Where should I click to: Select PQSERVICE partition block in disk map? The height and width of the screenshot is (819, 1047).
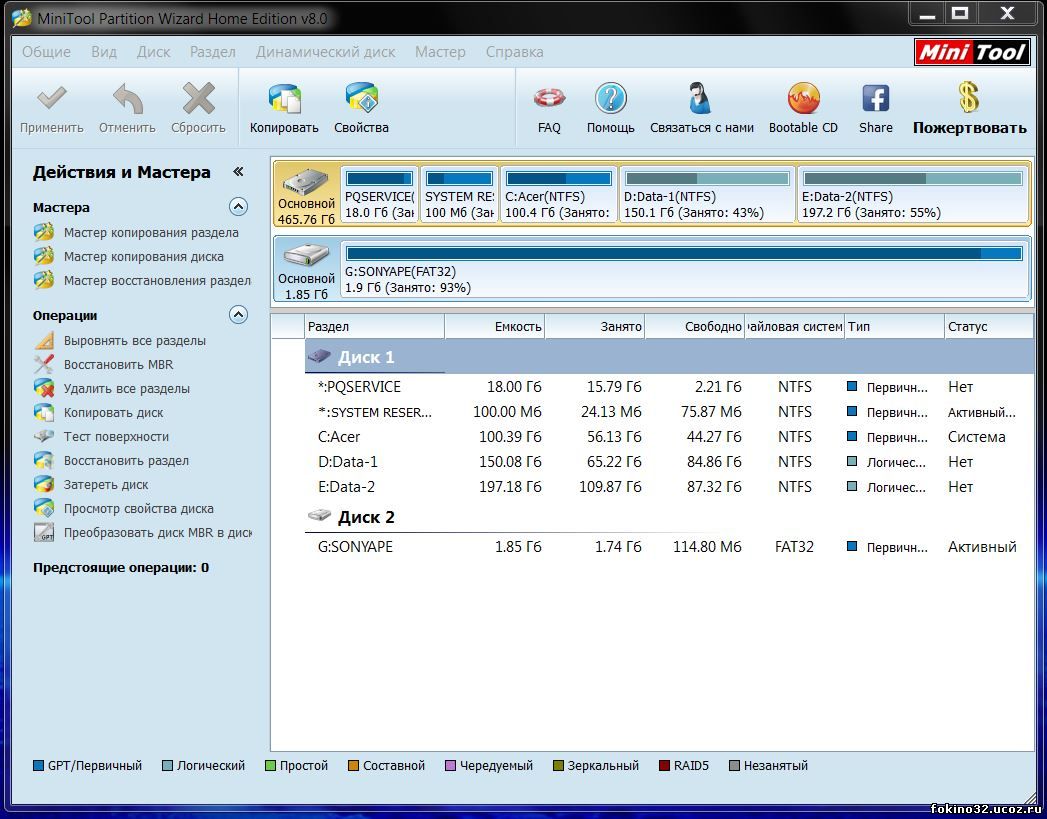click(x=379, y=195)
